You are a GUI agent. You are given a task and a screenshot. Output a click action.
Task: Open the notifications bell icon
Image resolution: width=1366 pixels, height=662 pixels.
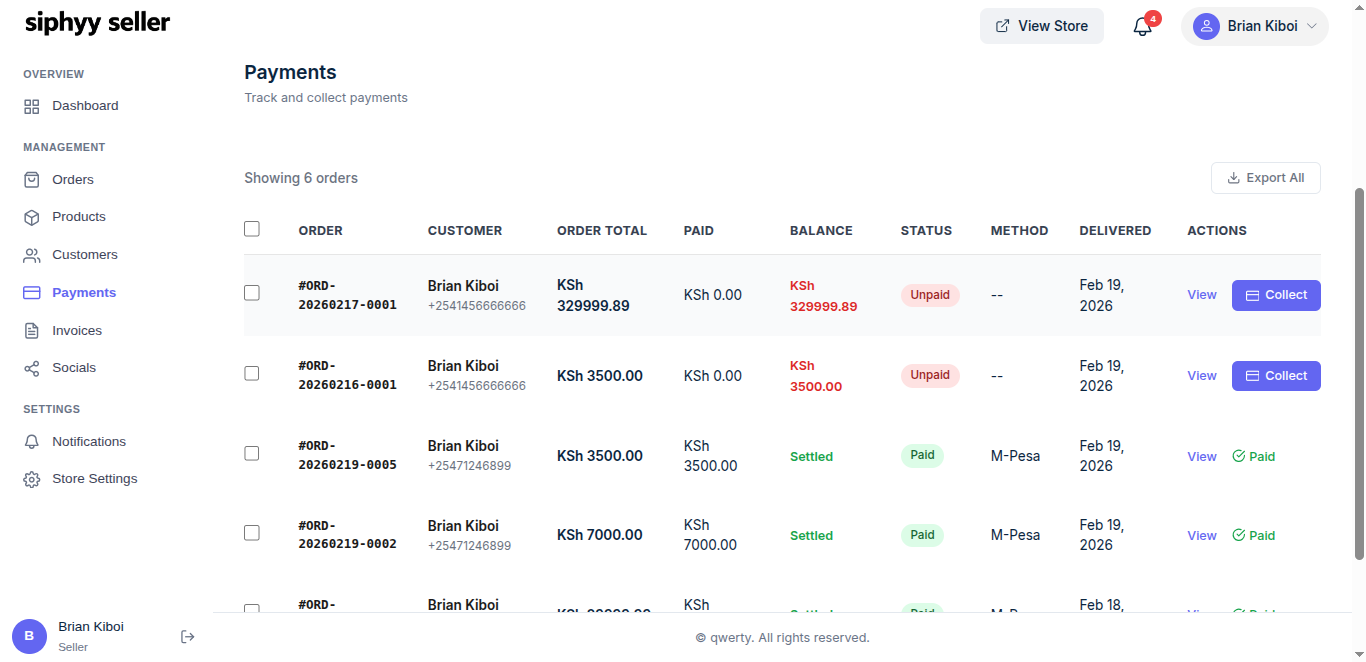tap(1142, 27)
